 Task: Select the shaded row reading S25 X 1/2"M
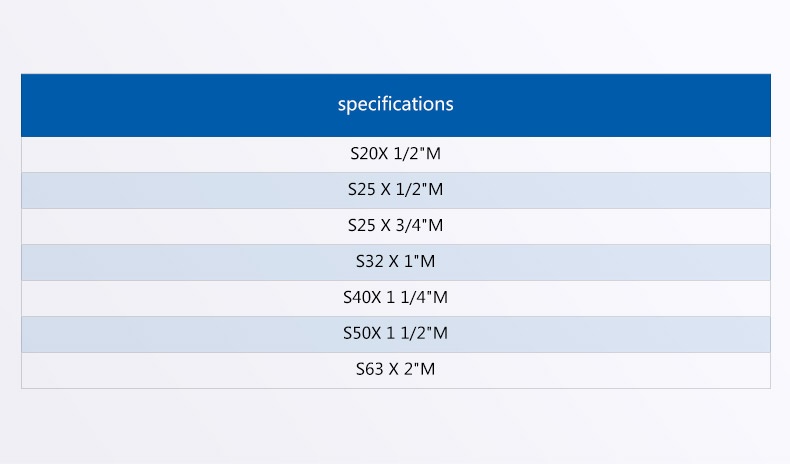coord(396,190)
